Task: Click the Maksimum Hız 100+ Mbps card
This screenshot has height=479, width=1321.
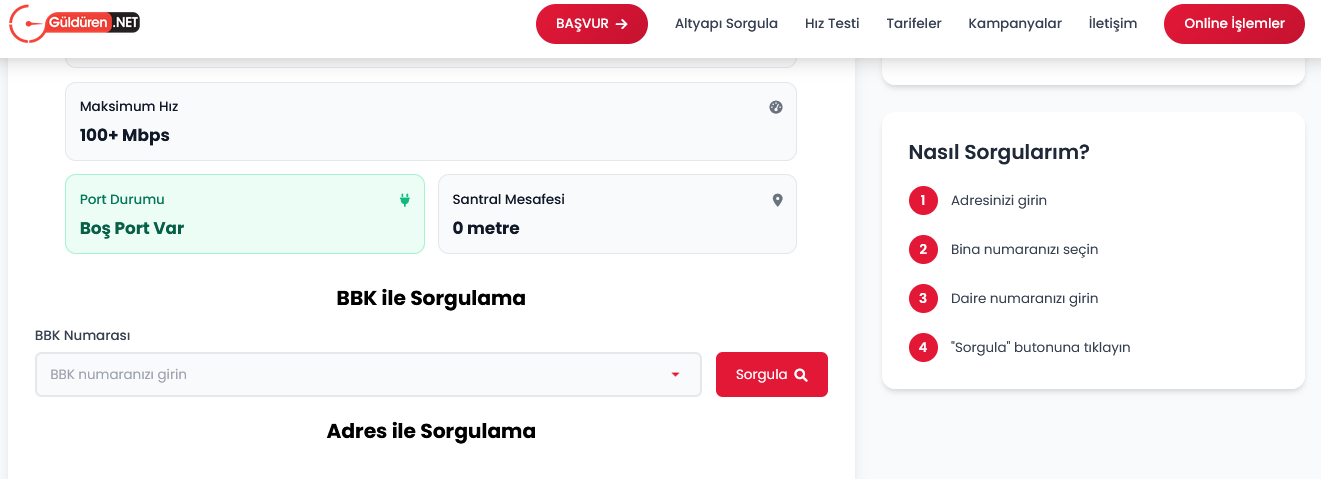Action: [430, 121]
